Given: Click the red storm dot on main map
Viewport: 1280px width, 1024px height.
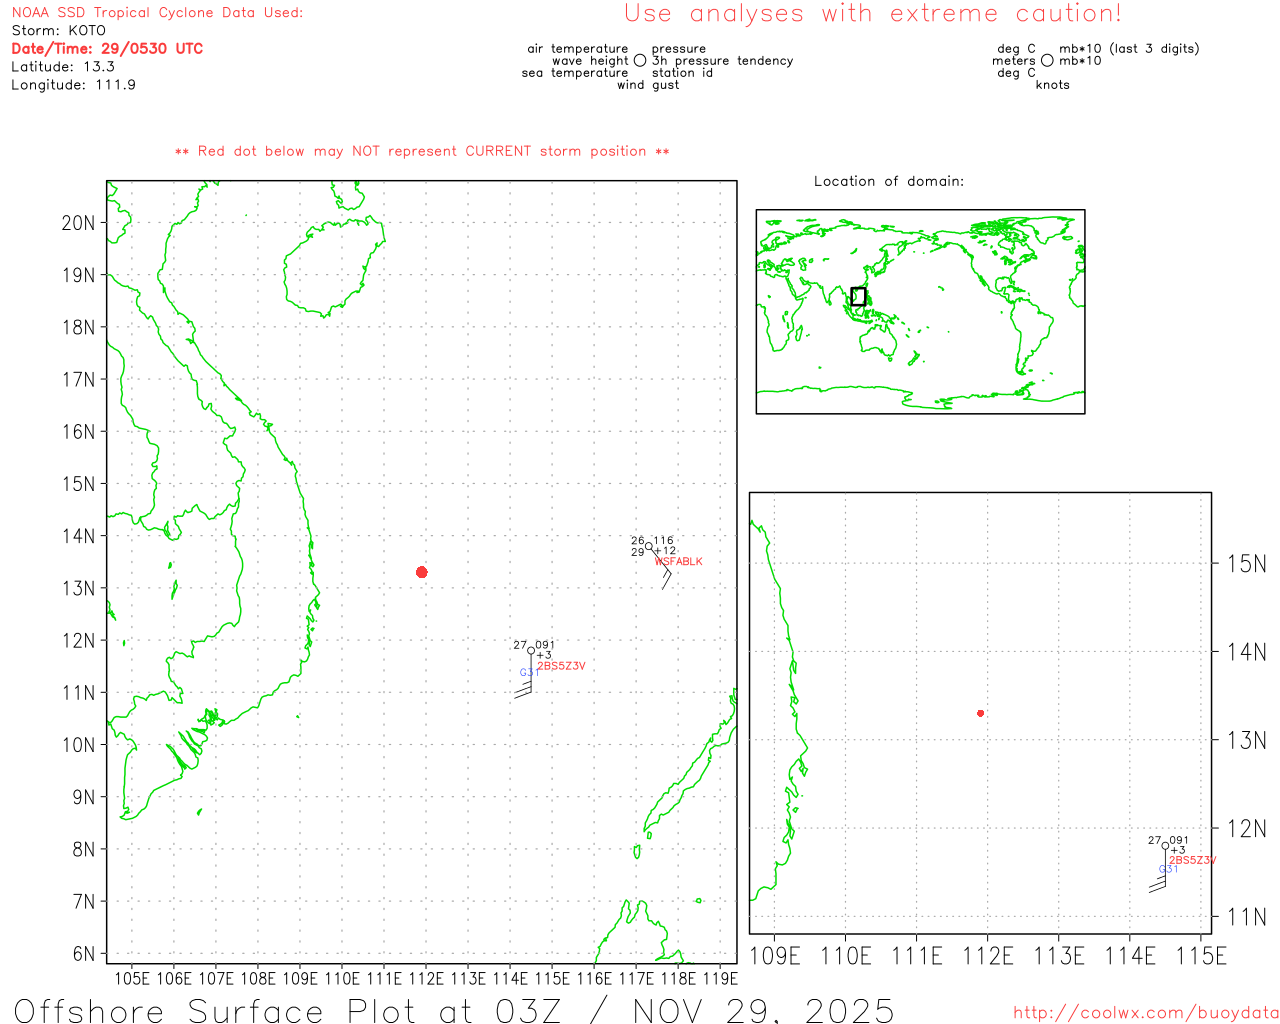Looking at the screenshot, I should pyautogui.click(x=422, y=572).
